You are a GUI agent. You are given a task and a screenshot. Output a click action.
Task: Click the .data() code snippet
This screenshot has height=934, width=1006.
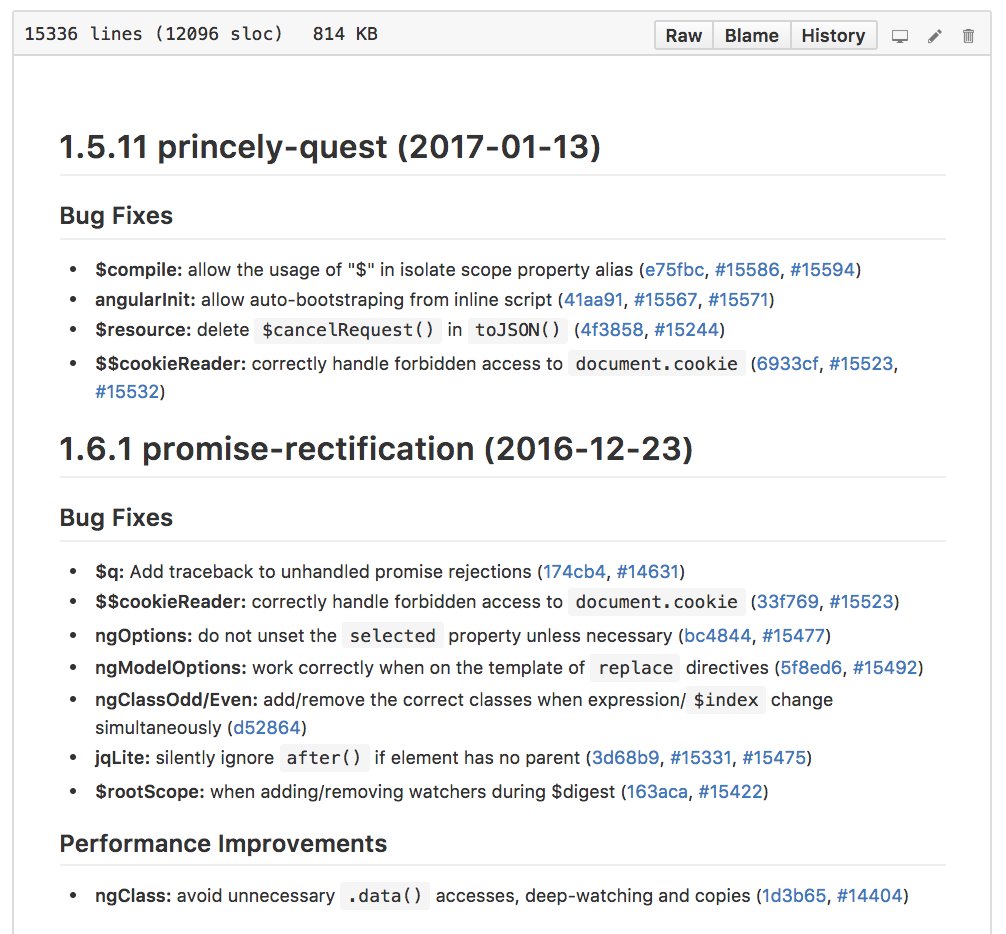click(385, 896)
